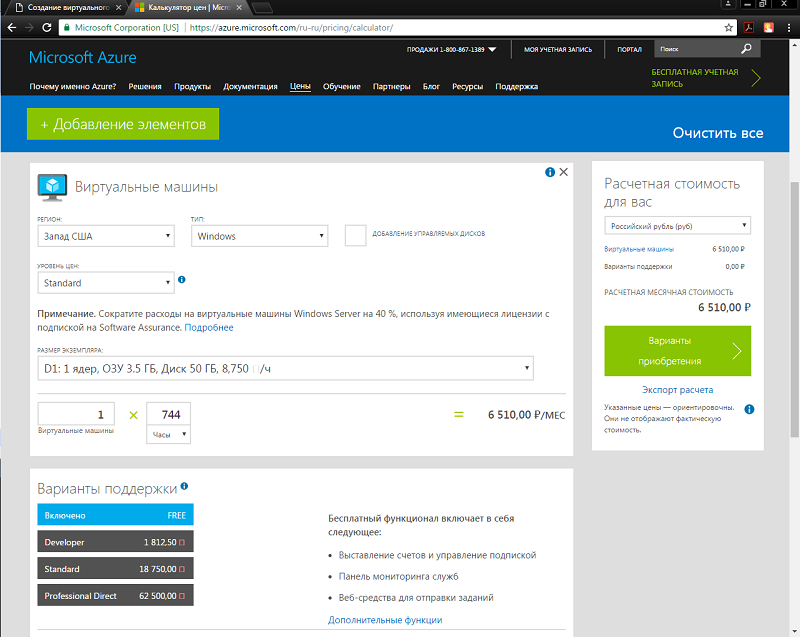Click arrow beside free account link

click(756, 78)
